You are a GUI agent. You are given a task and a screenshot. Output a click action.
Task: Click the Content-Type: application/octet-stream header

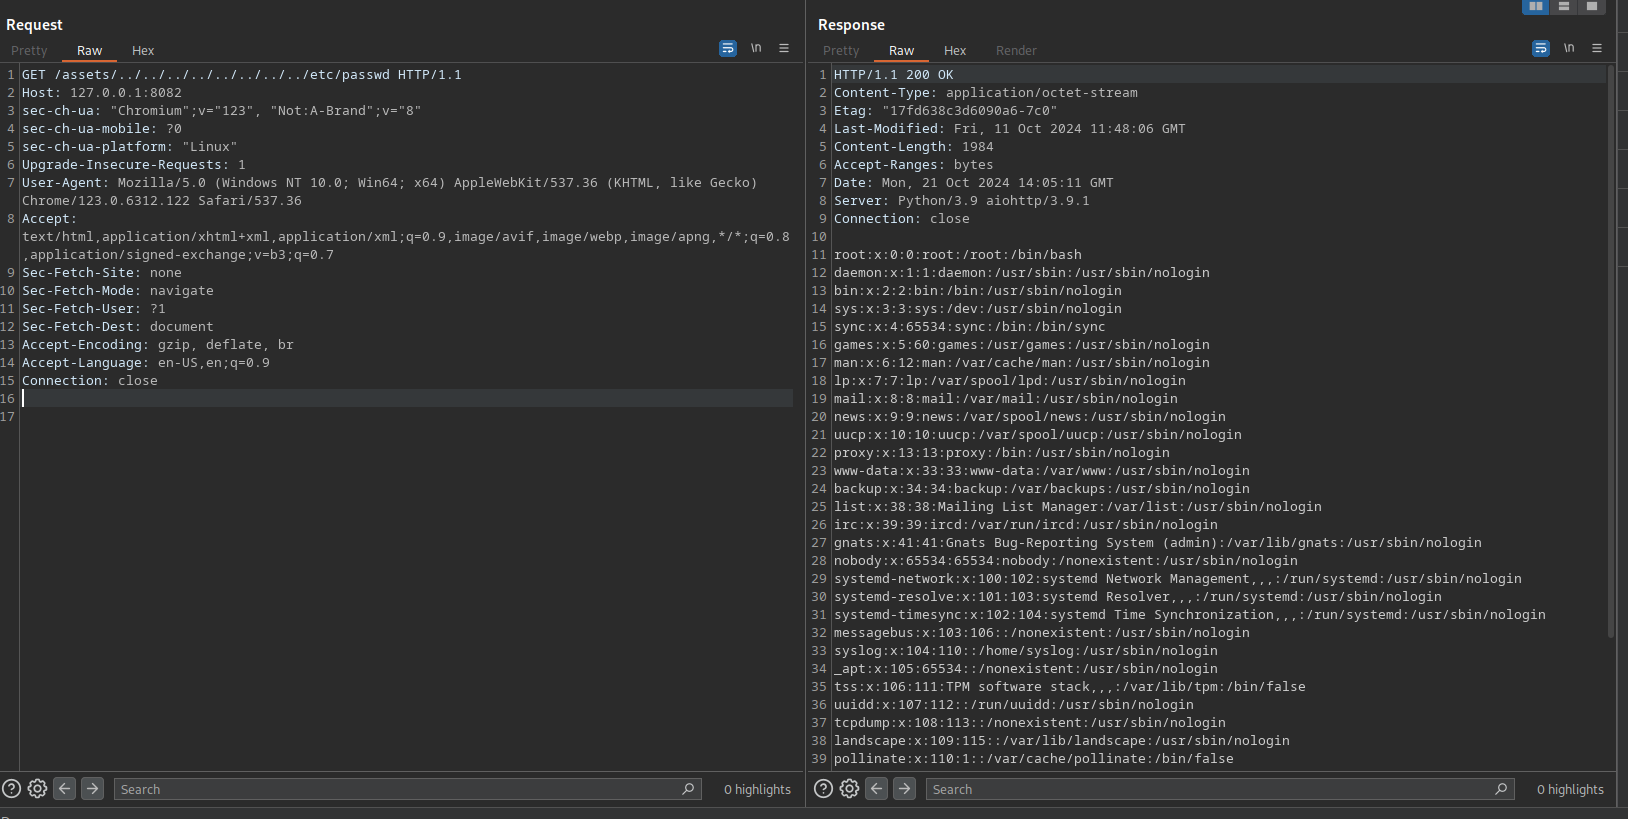[986, 93]
